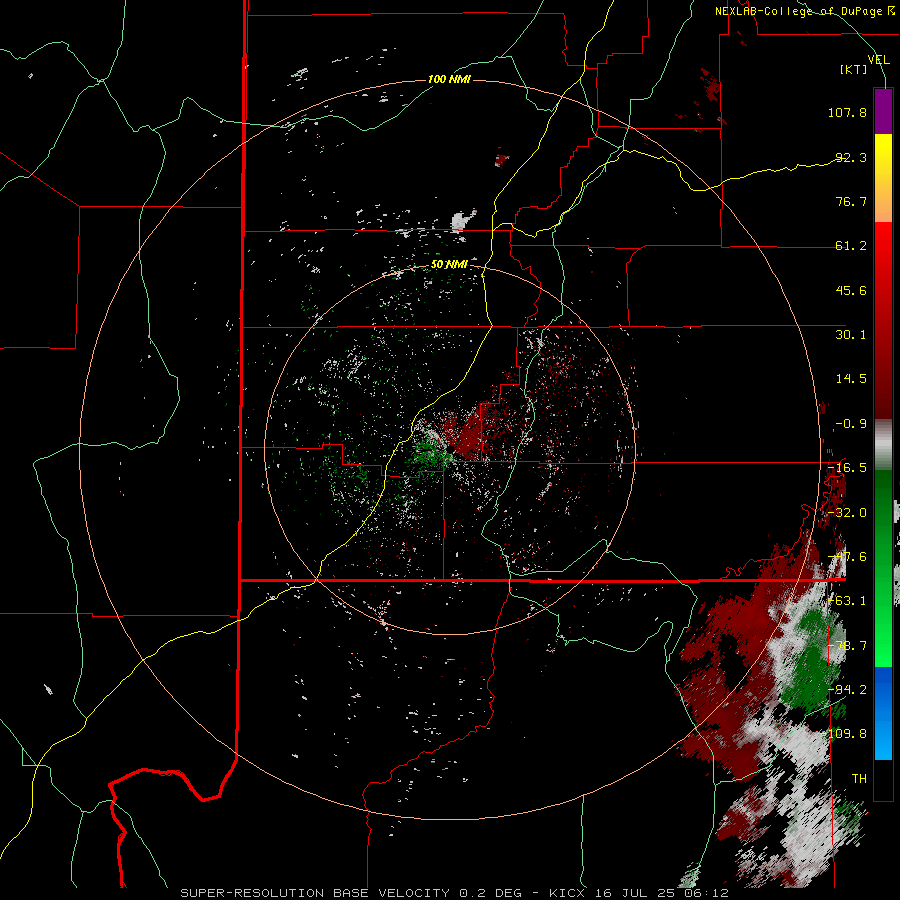Click the 50 NMI range ring label

[x=449, y=264]
